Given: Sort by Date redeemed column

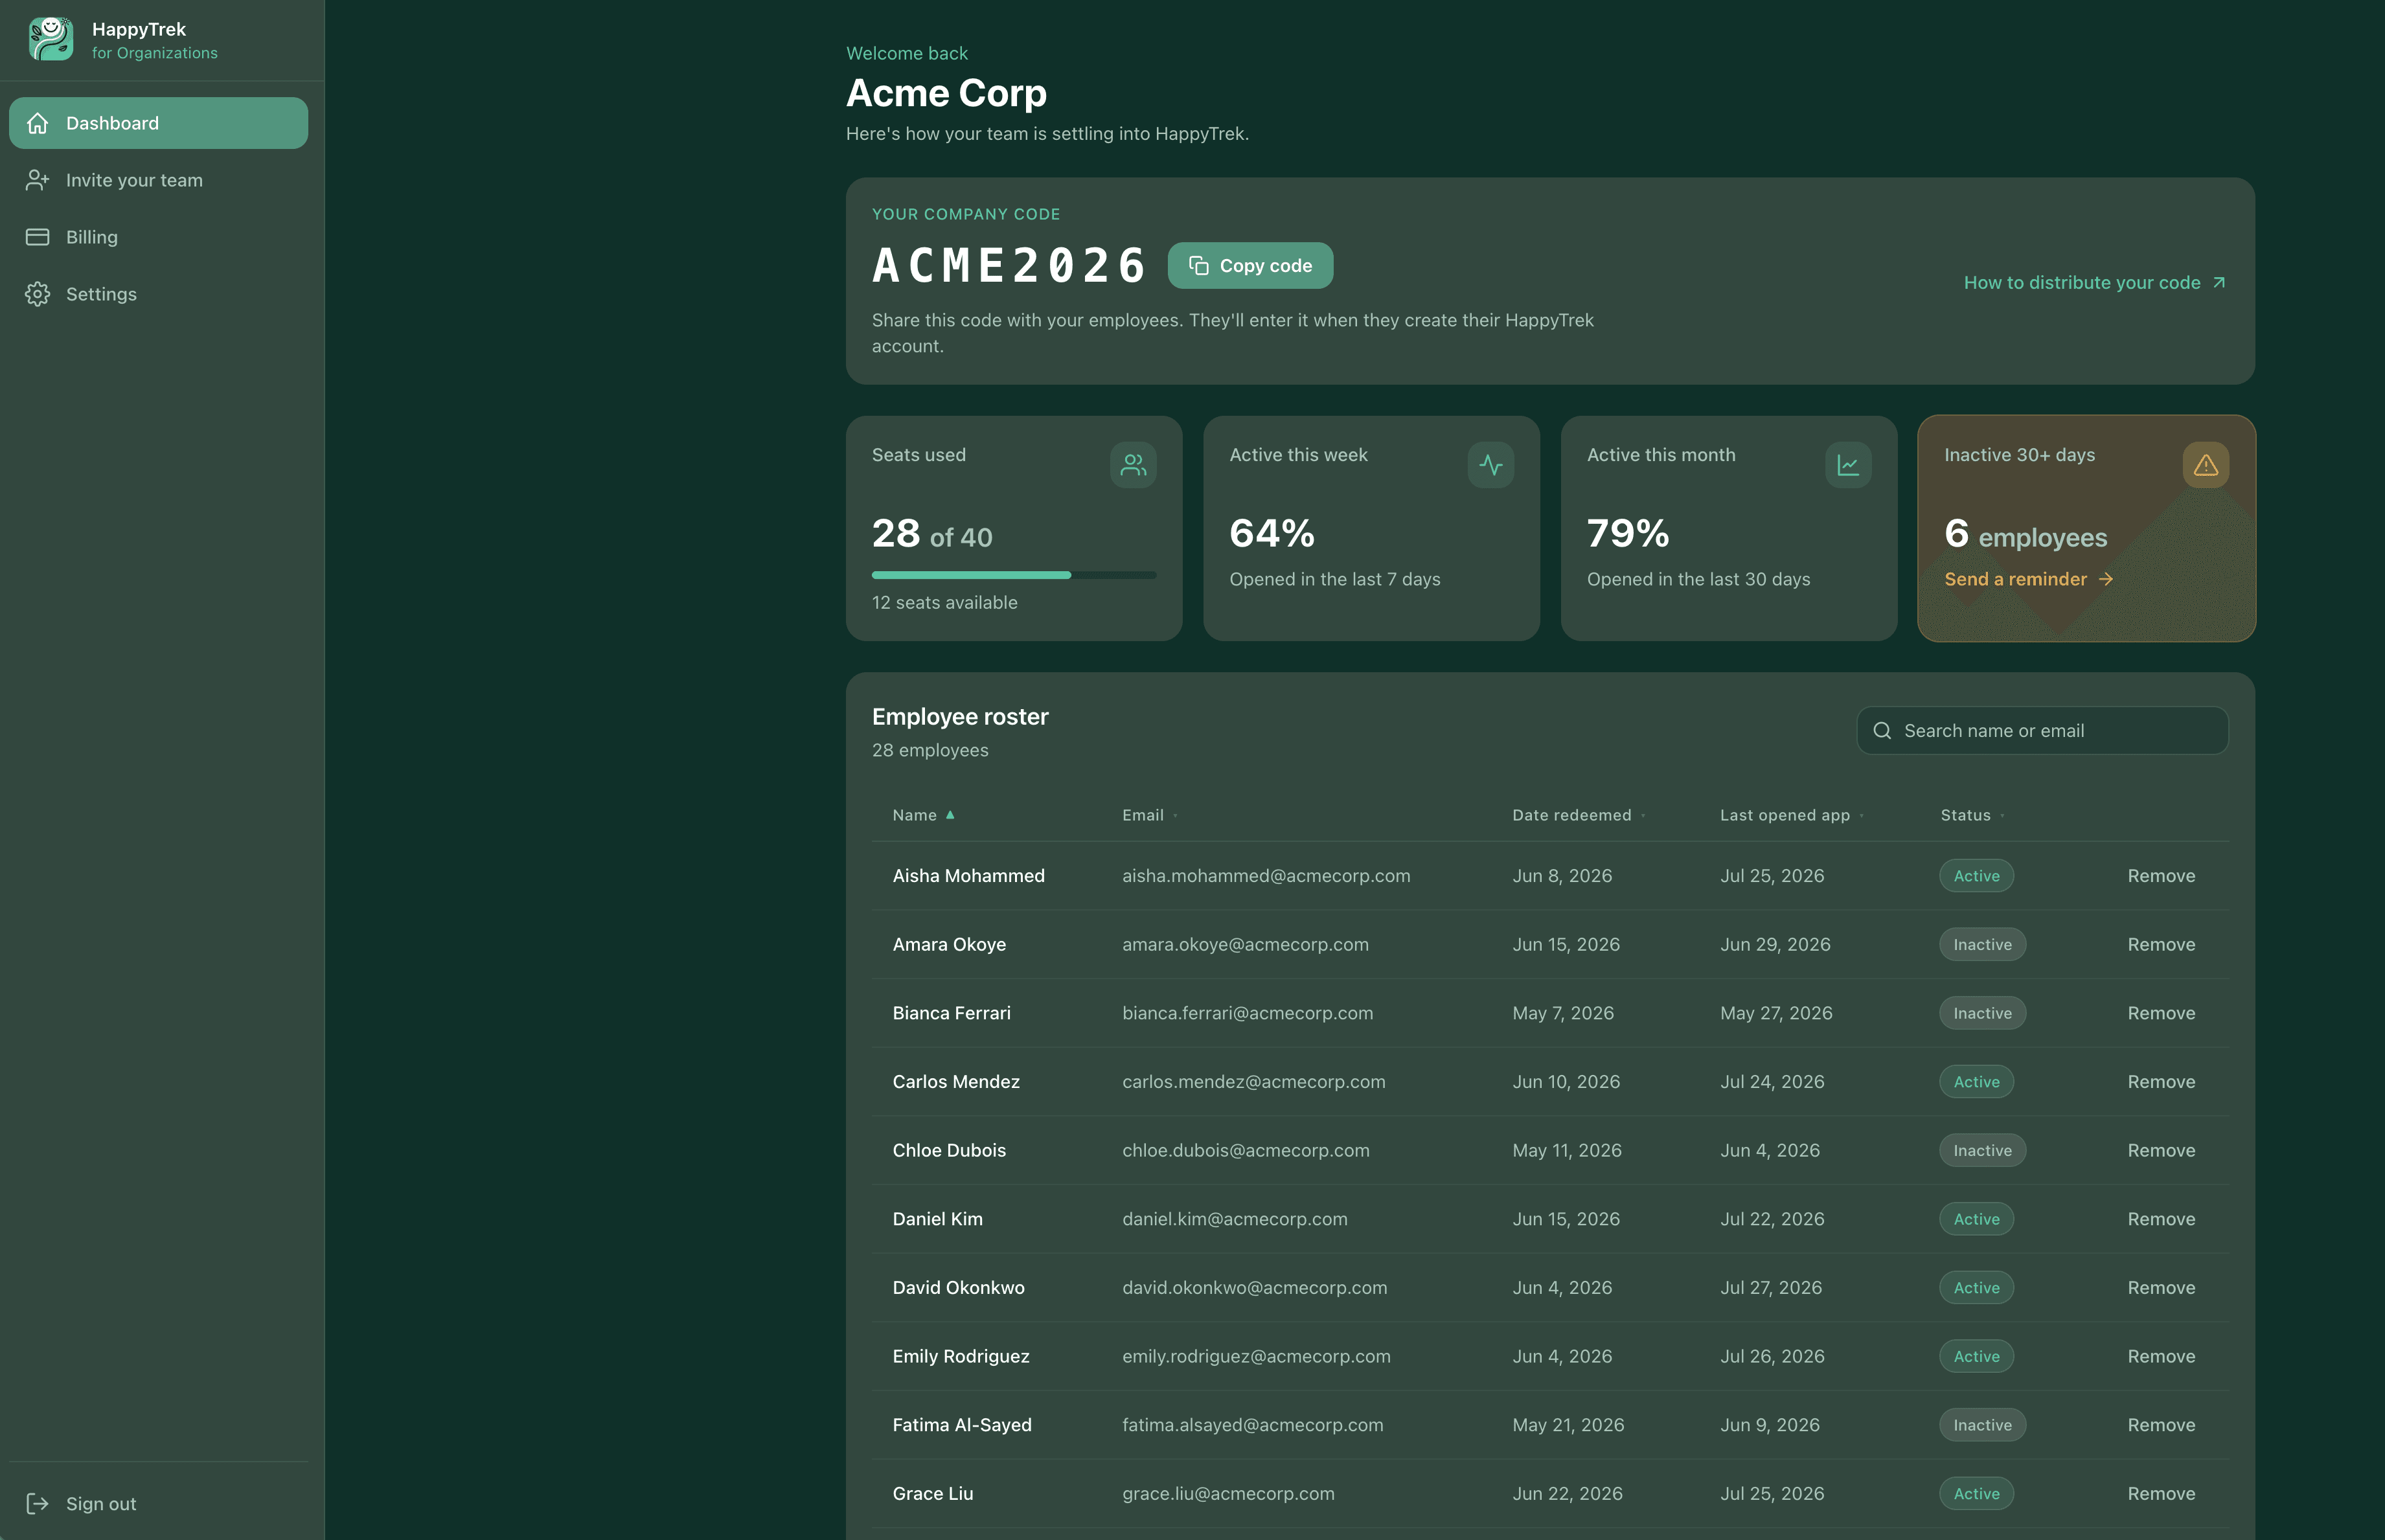Looking at the screenshot, I should click(x=1578, y=815).
